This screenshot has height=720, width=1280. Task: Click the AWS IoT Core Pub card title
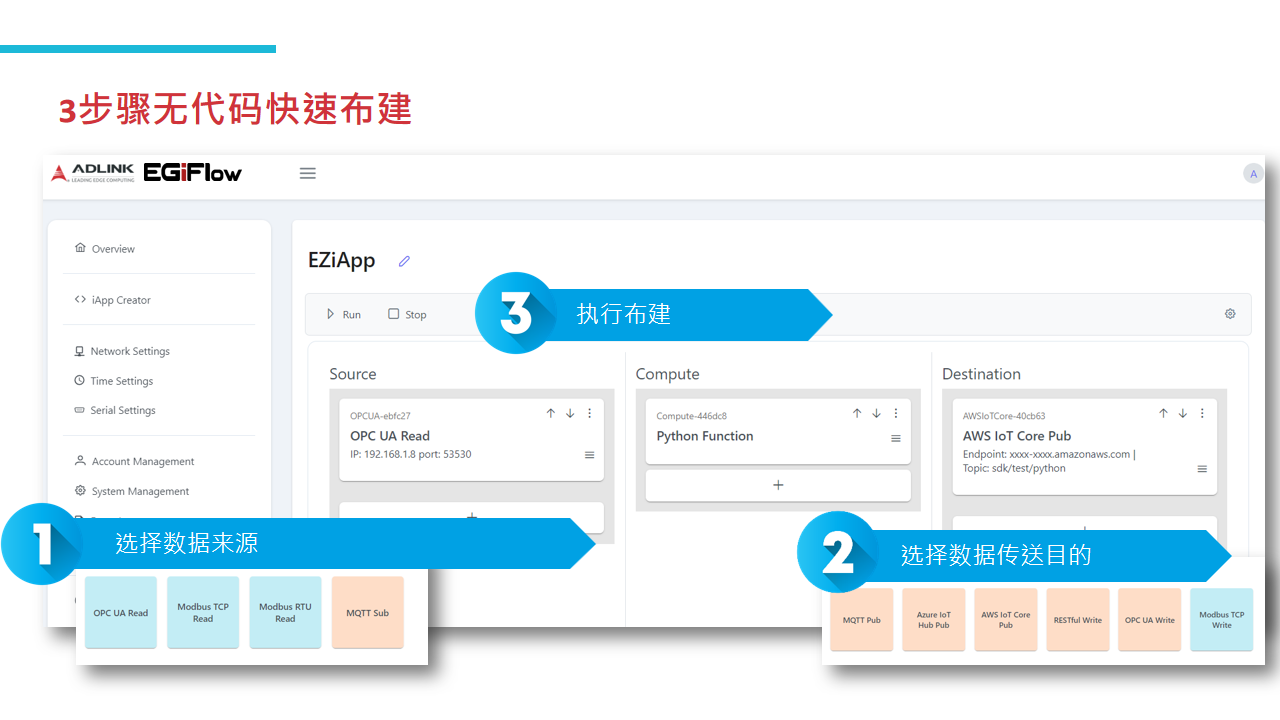click(1017, 436)
